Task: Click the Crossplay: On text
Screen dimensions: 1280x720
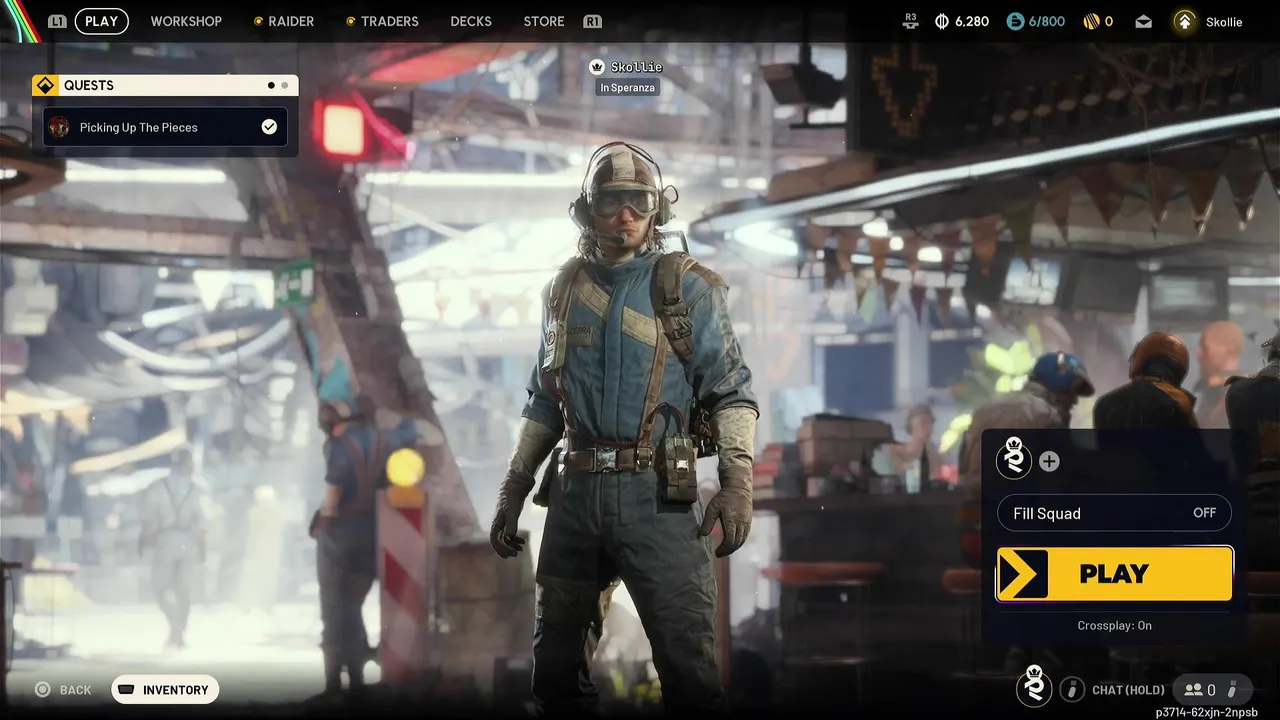Action: point(1114,625)
